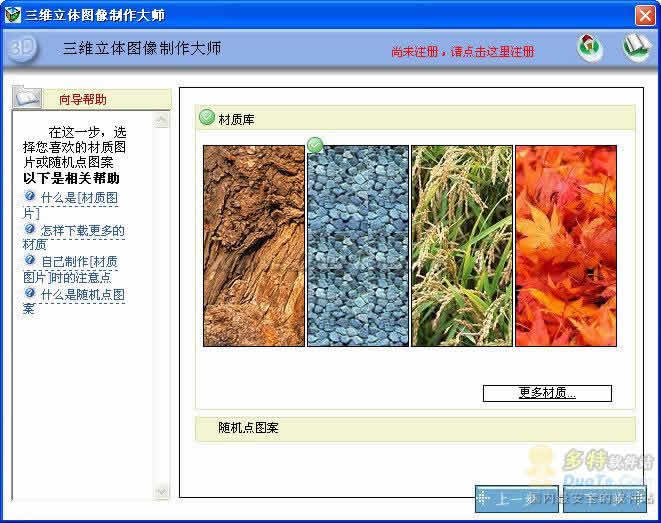The height and width of the screenshot is (523, 661).
Task: Click the red-green round icon in header
Action: point(590,48)
